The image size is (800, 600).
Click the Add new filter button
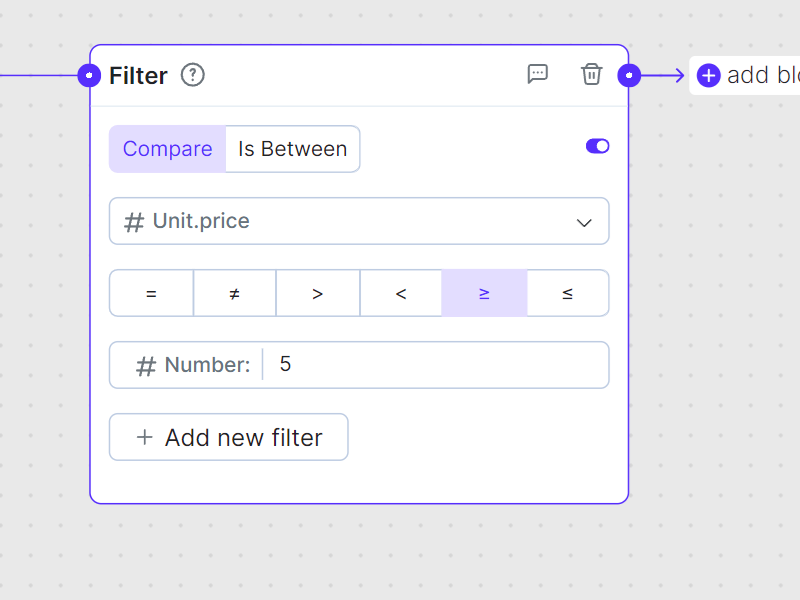point(229,437)
